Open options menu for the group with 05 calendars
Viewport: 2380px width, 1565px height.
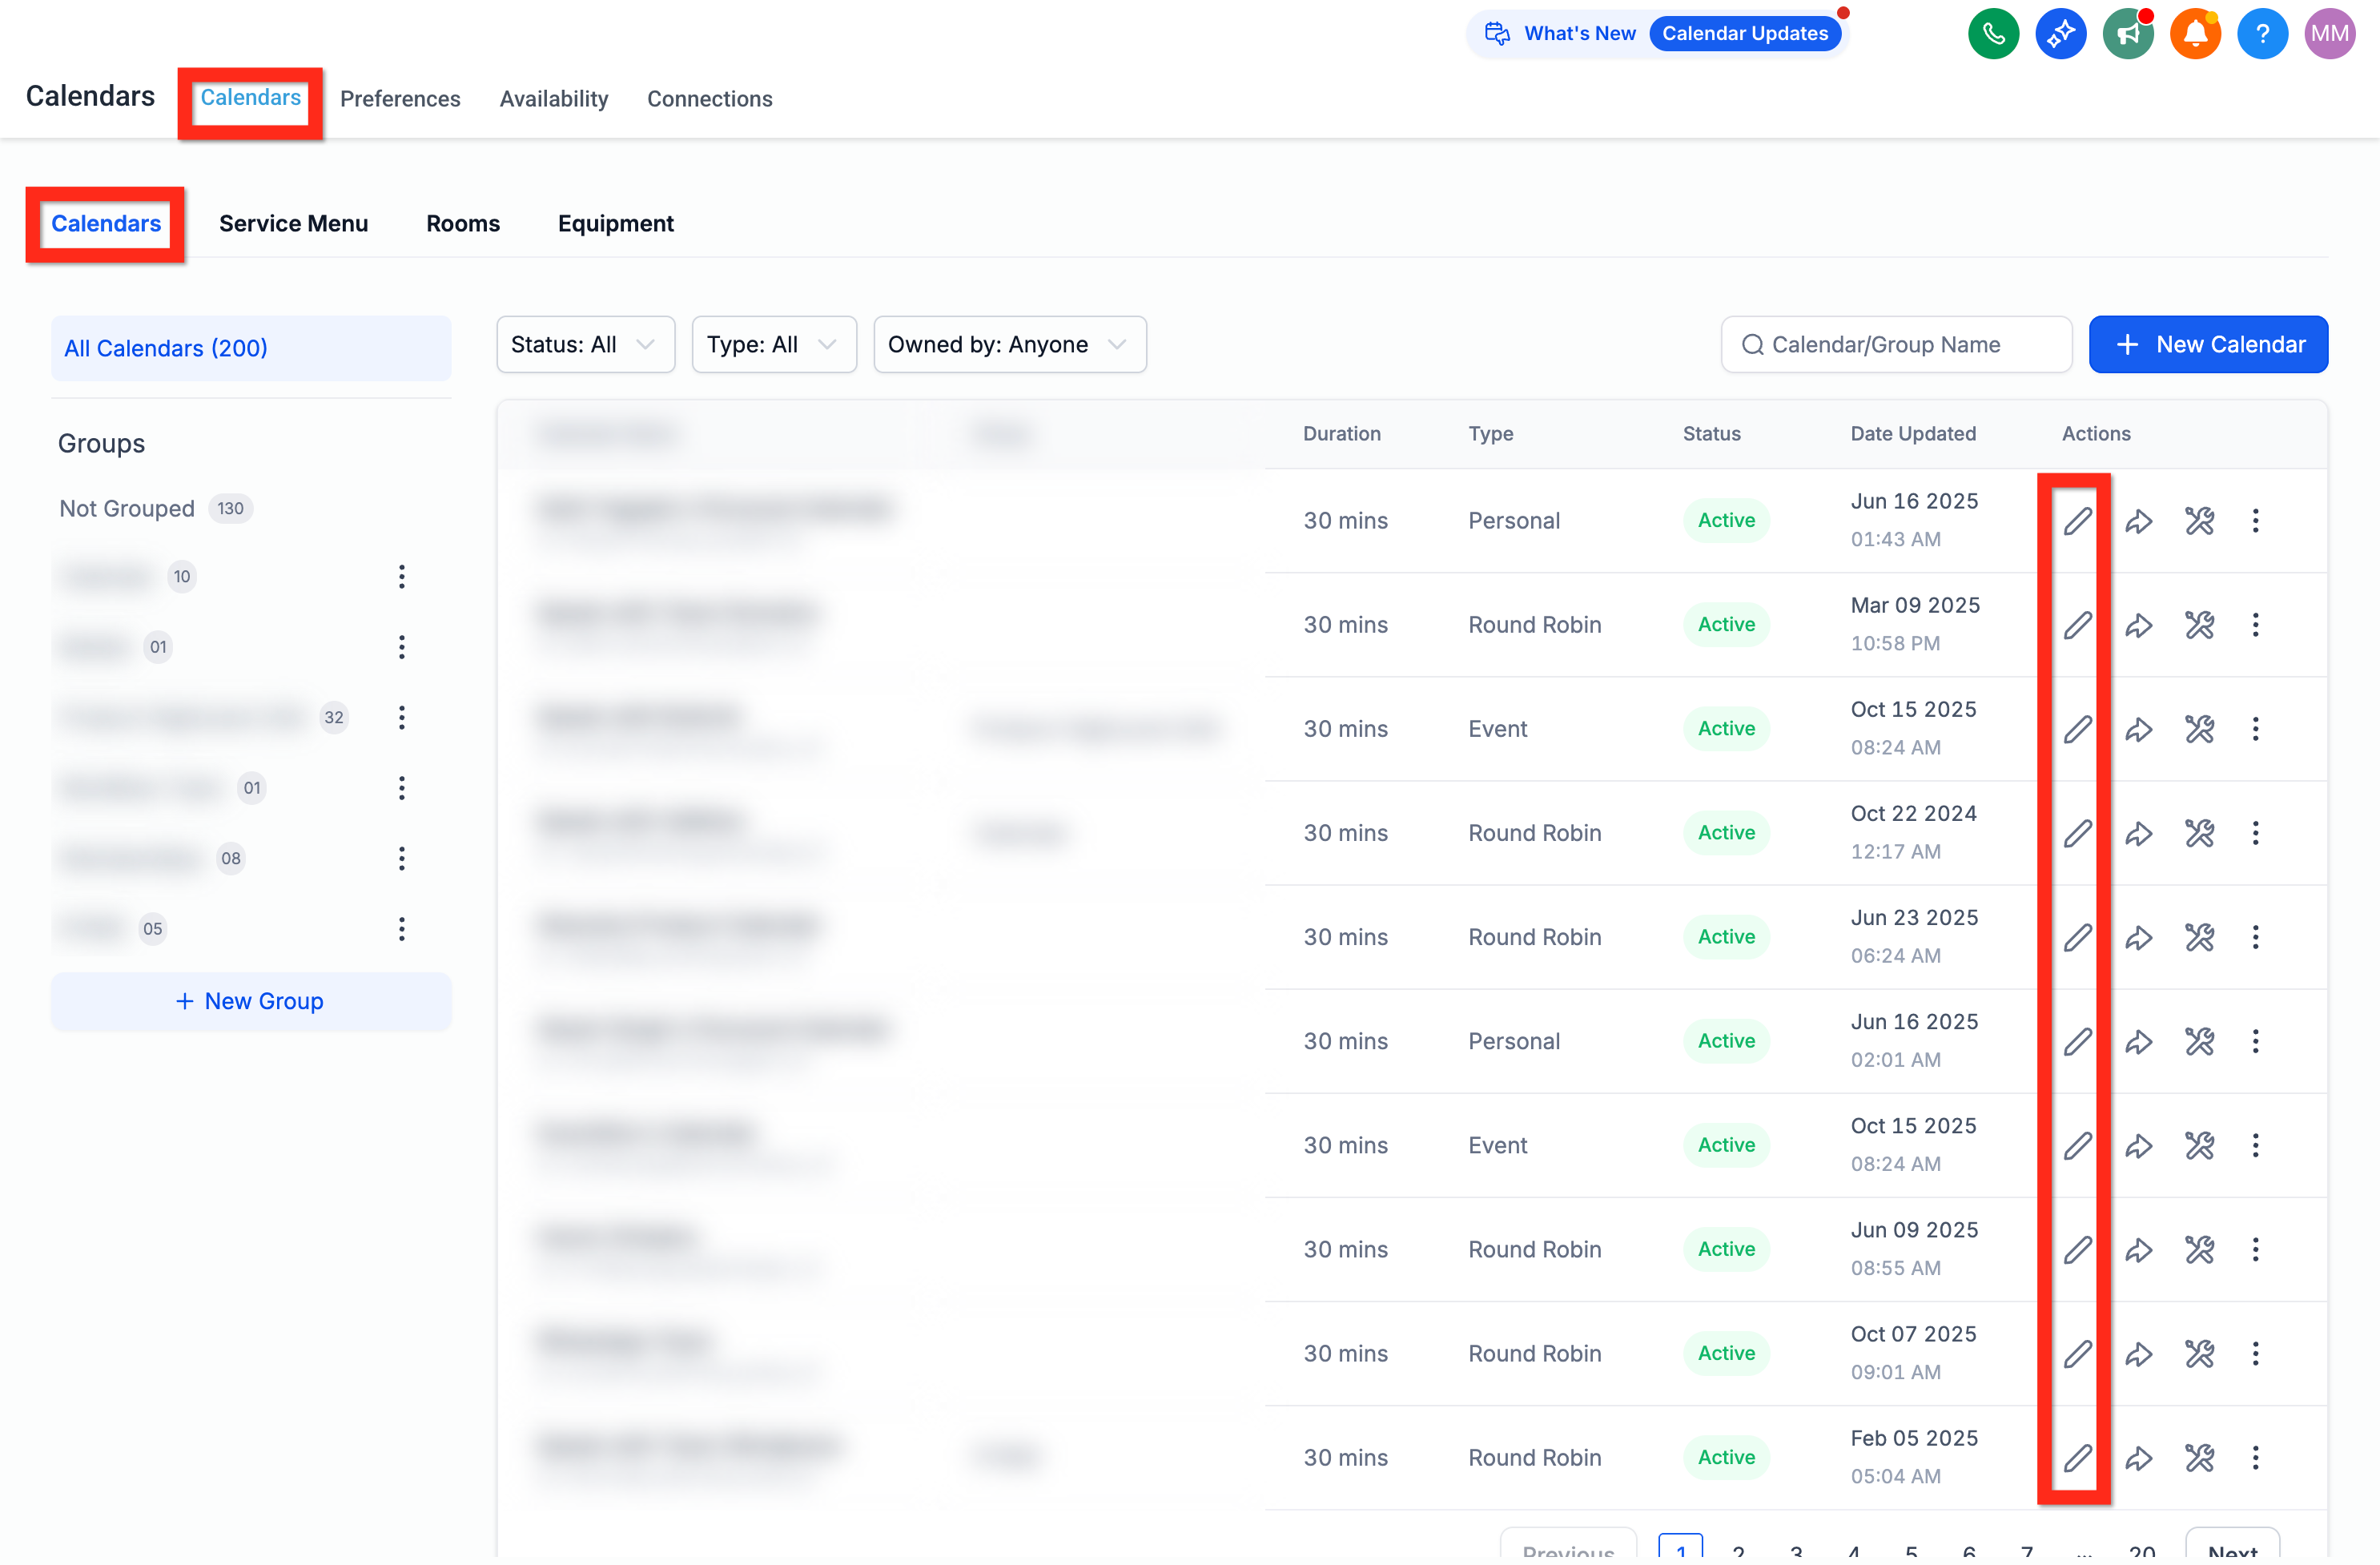pos(402,930)
